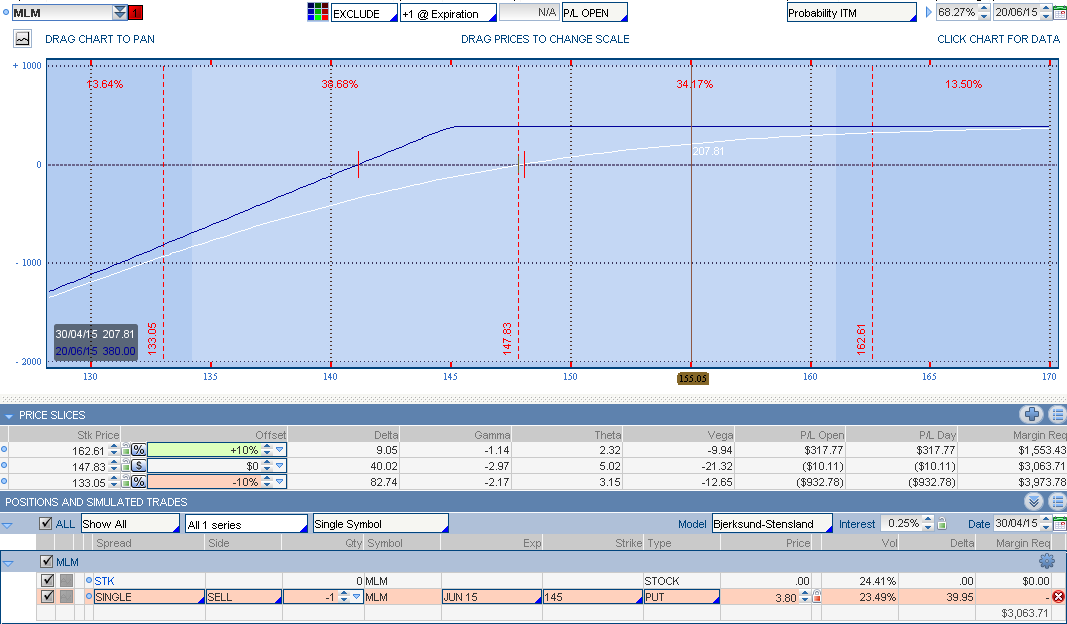Click the STK spread link
The width and height of the screenshot is (1067, 624).
click(104, 580)
